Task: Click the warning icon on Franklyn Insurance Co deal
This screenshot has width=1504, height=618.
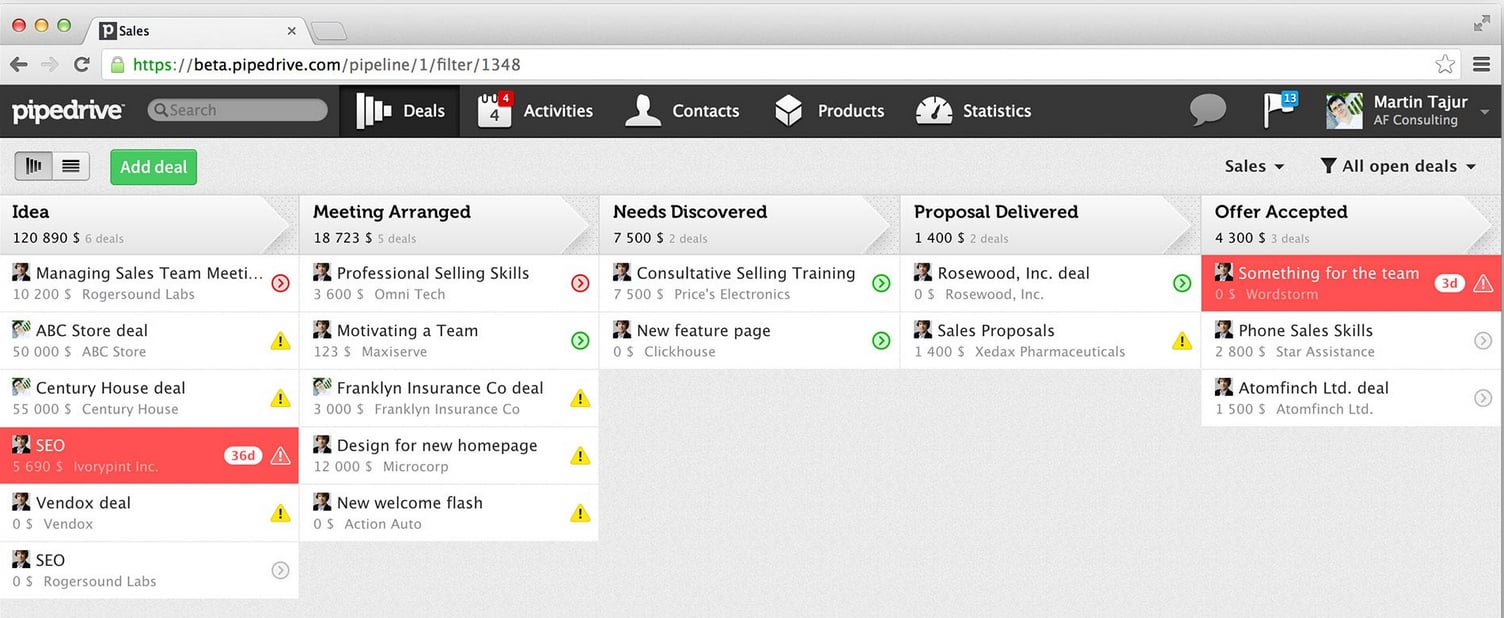Action: (580, 398)
